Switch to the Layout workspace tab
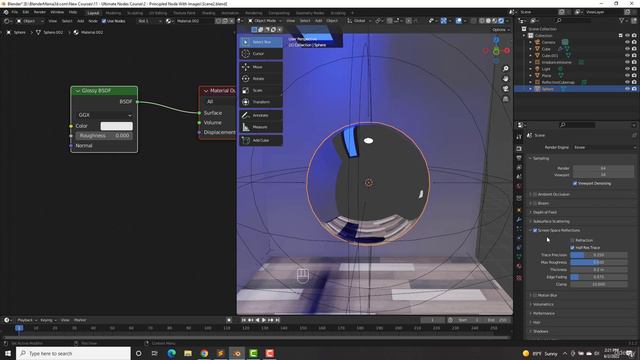This screenshot has height=360, width=640. 93,13
